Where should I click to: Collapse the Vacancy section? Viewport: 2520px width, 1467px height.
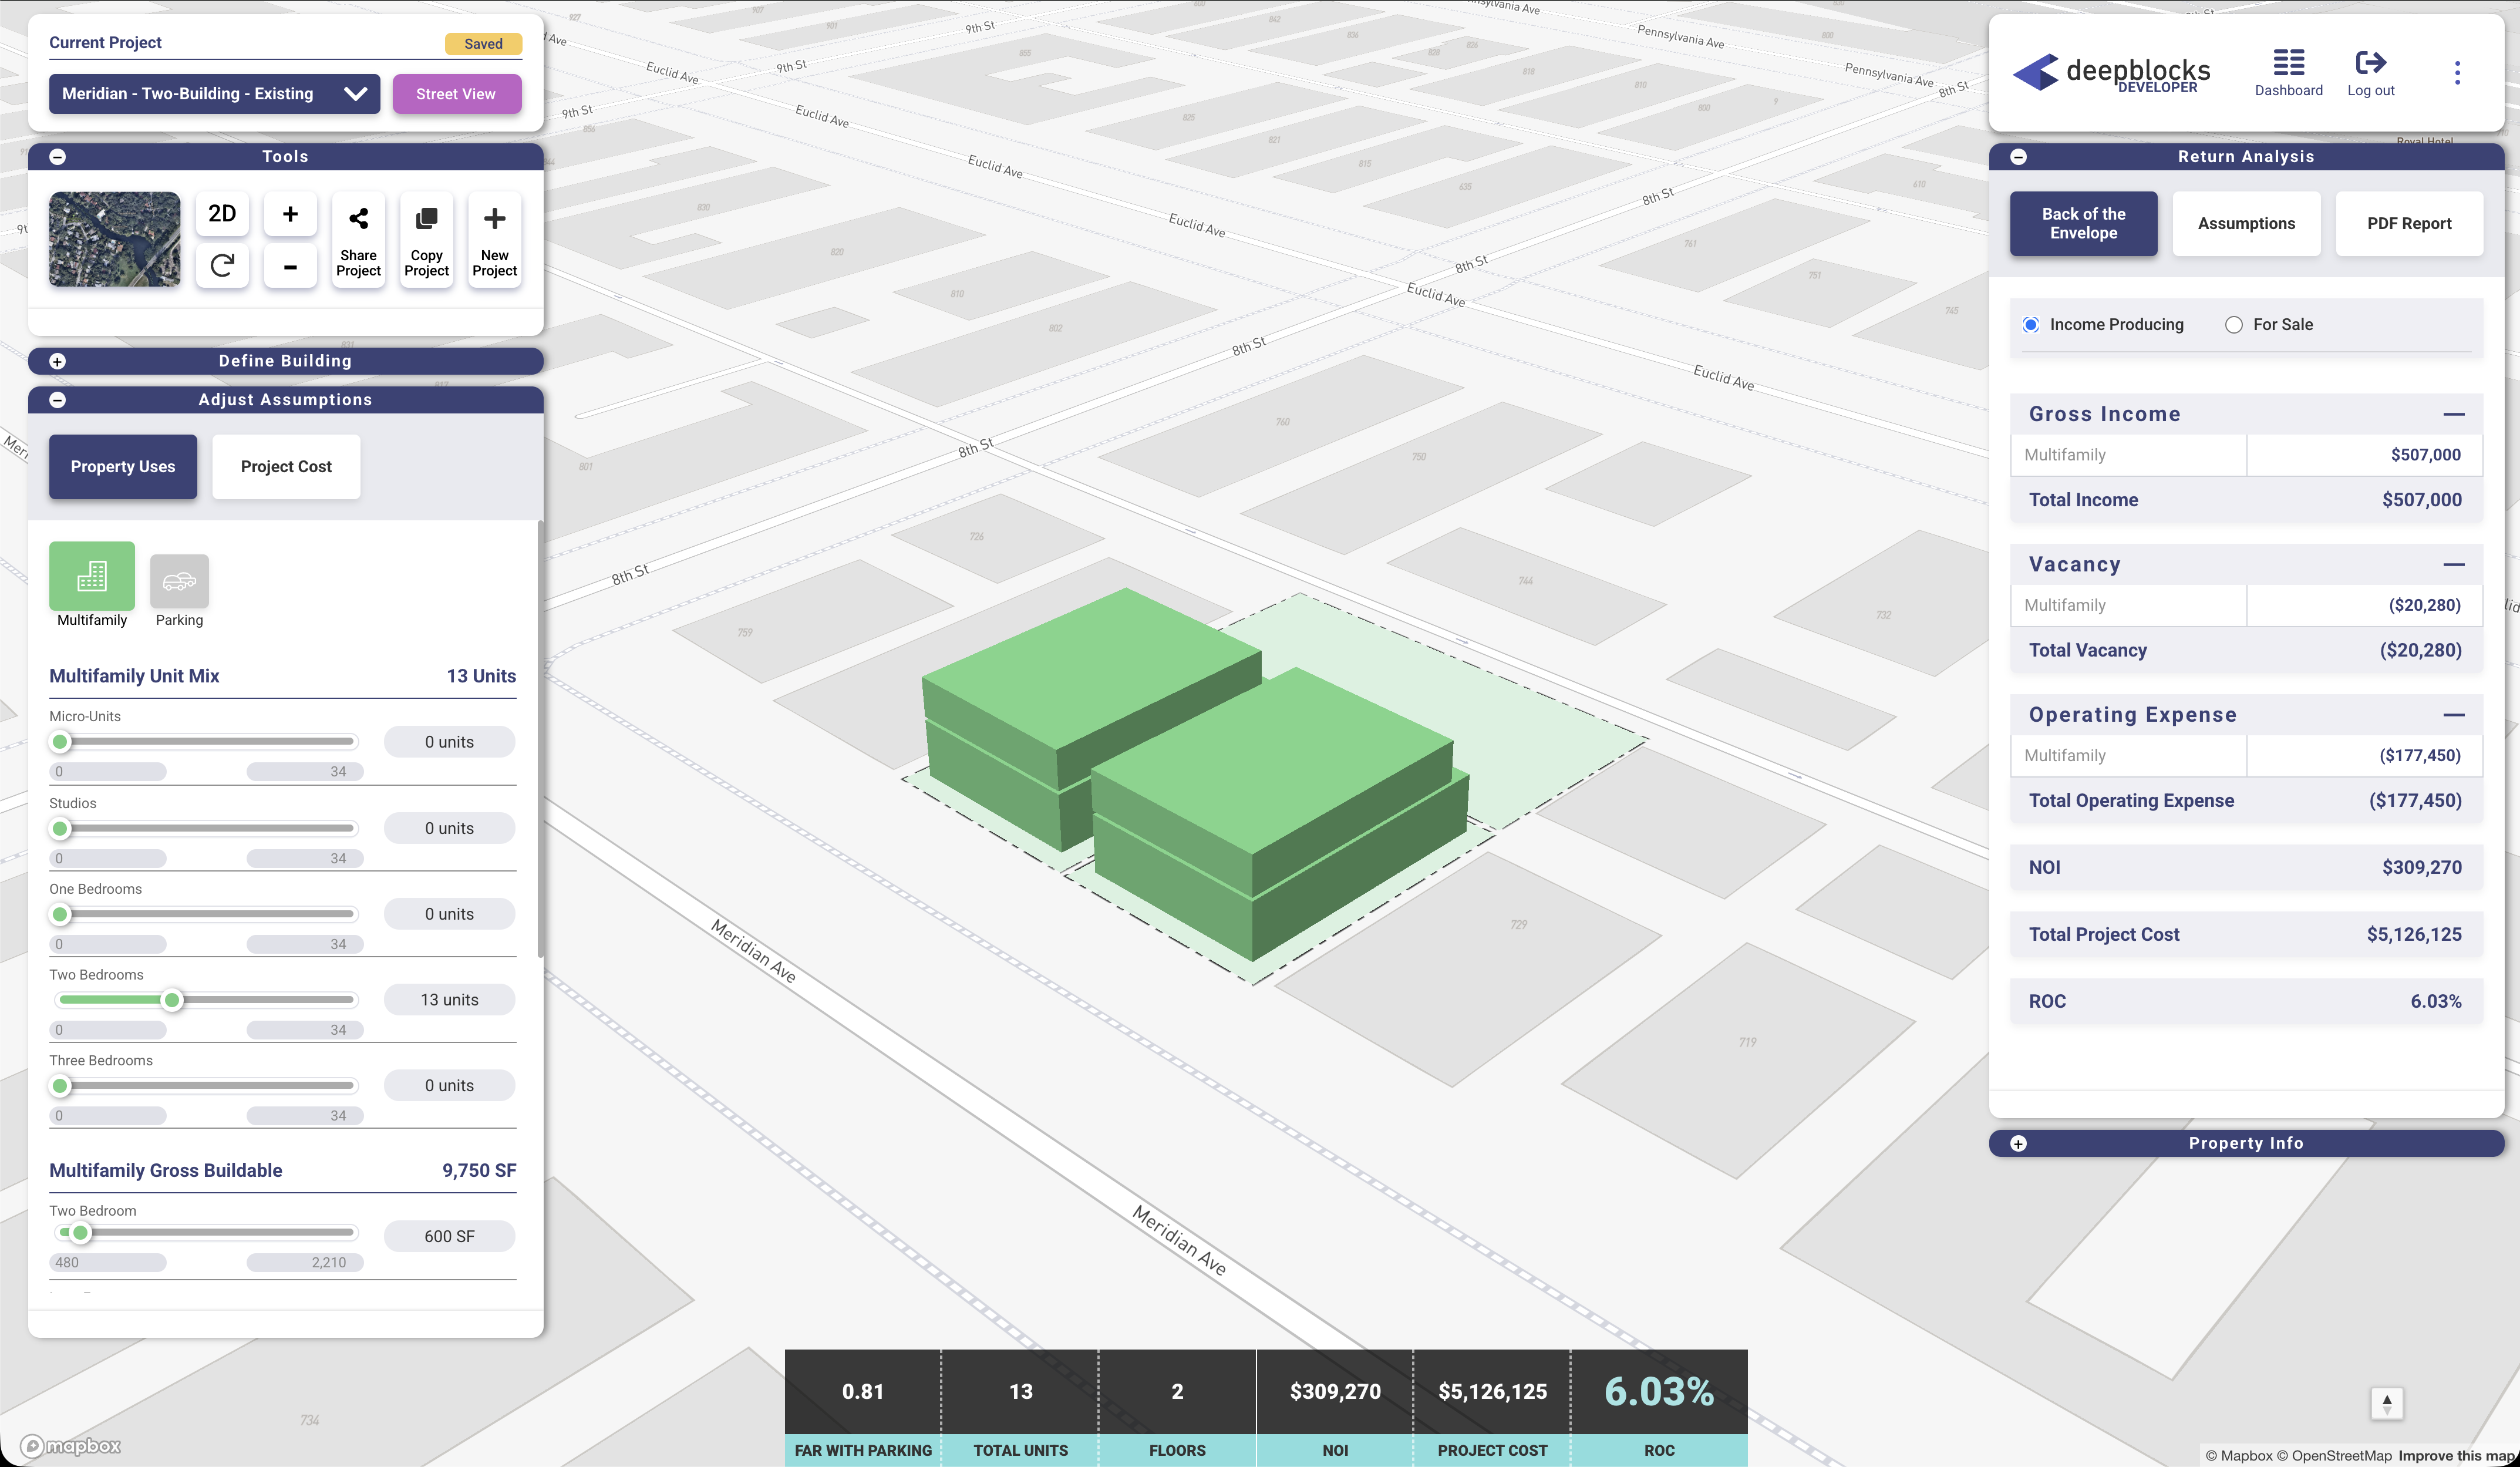(x=2453, y=565)
